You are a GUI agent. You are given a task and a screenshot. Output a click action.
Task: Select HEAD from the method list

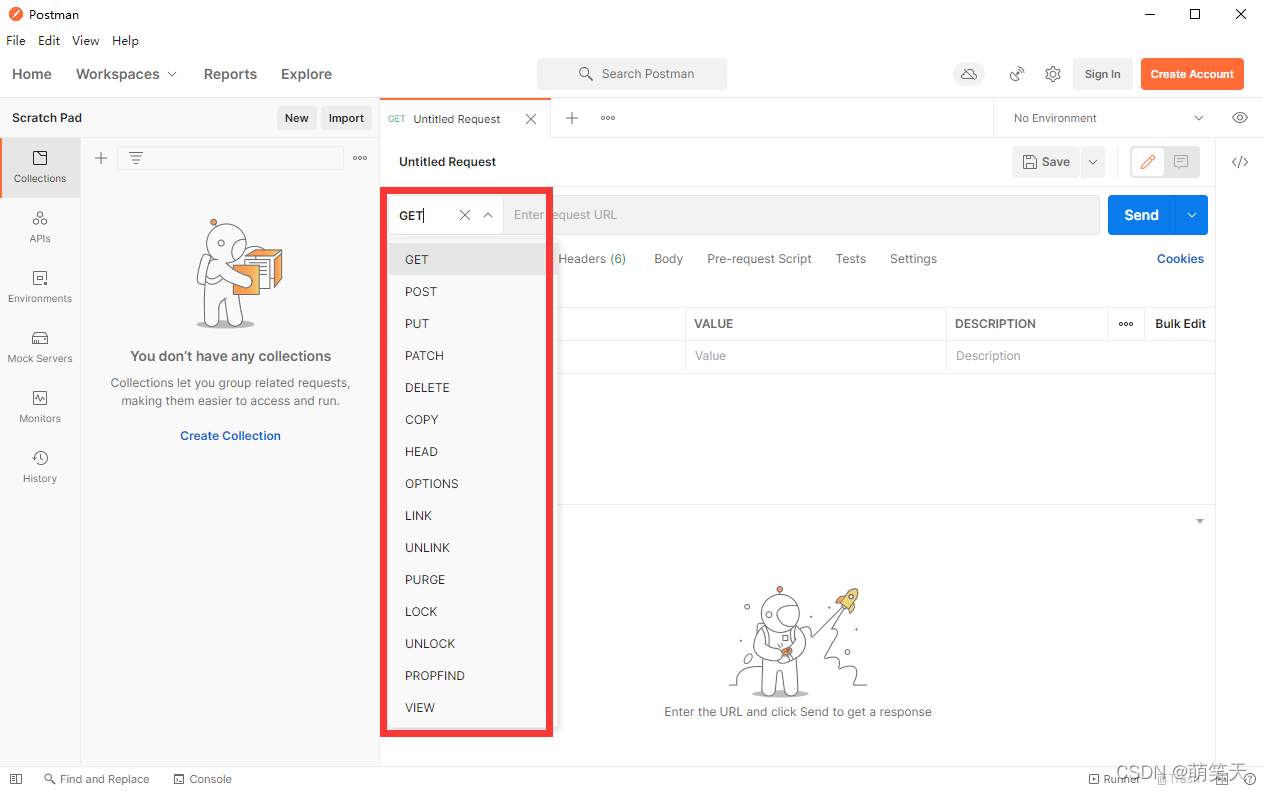pyautogui.click(x=467, y=452)
